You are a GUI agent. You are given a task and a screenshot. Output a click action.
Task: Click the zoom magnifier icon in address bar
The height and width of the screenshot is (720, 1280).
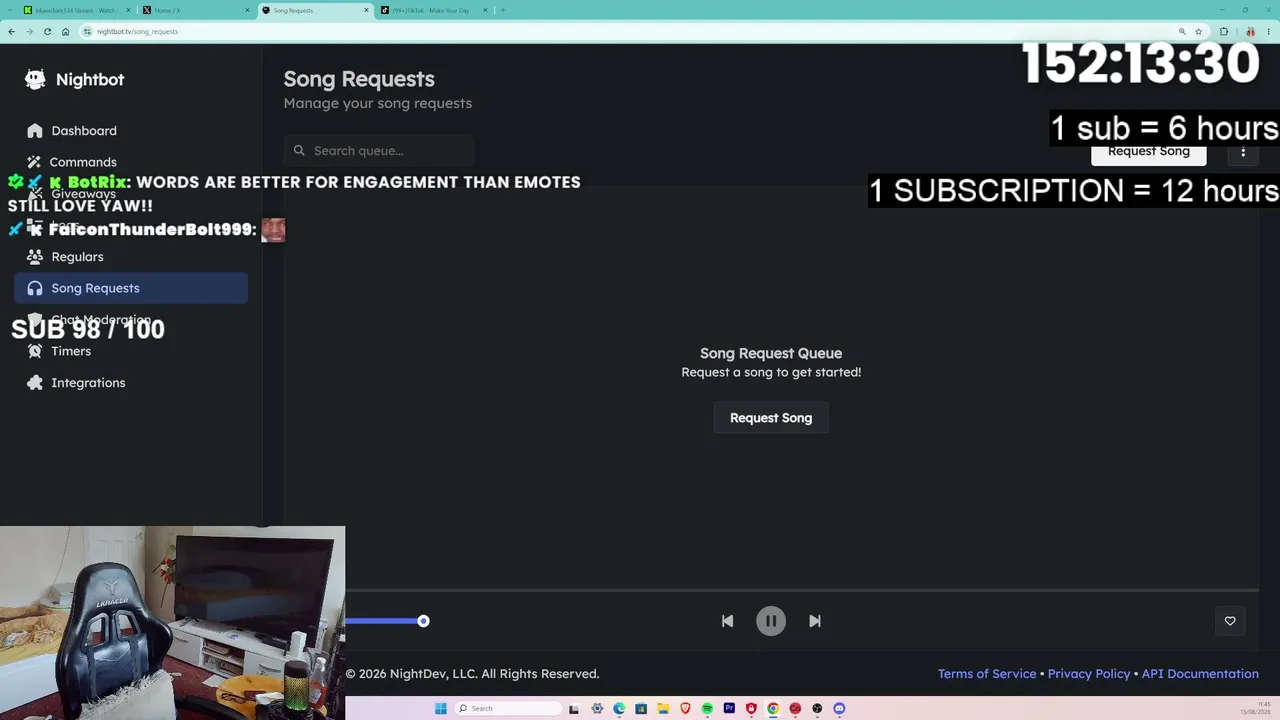pos(1182,31)
